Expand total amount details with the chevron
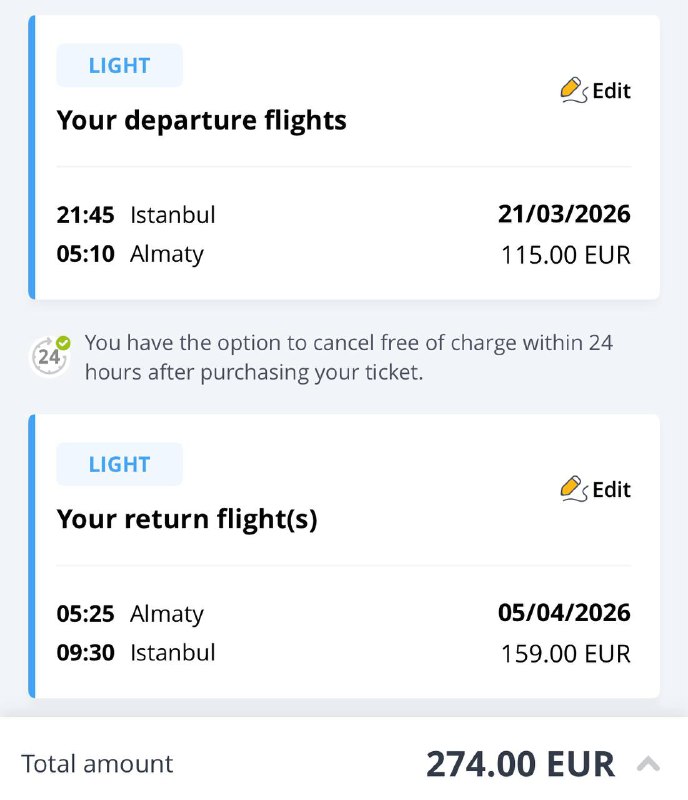688x800 pixels. (648, 765)
